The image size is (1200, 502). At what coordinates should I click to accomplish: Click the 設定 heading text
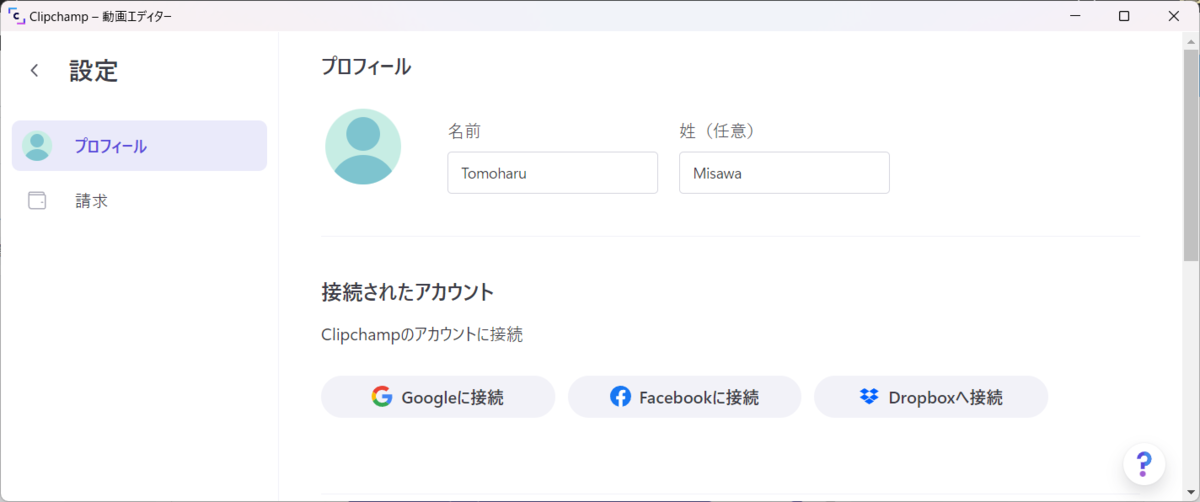pos(93,71)
